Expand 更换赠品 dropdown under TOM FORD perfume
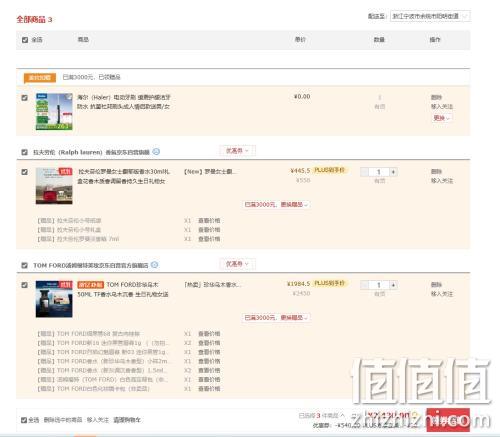 [276, 317]
